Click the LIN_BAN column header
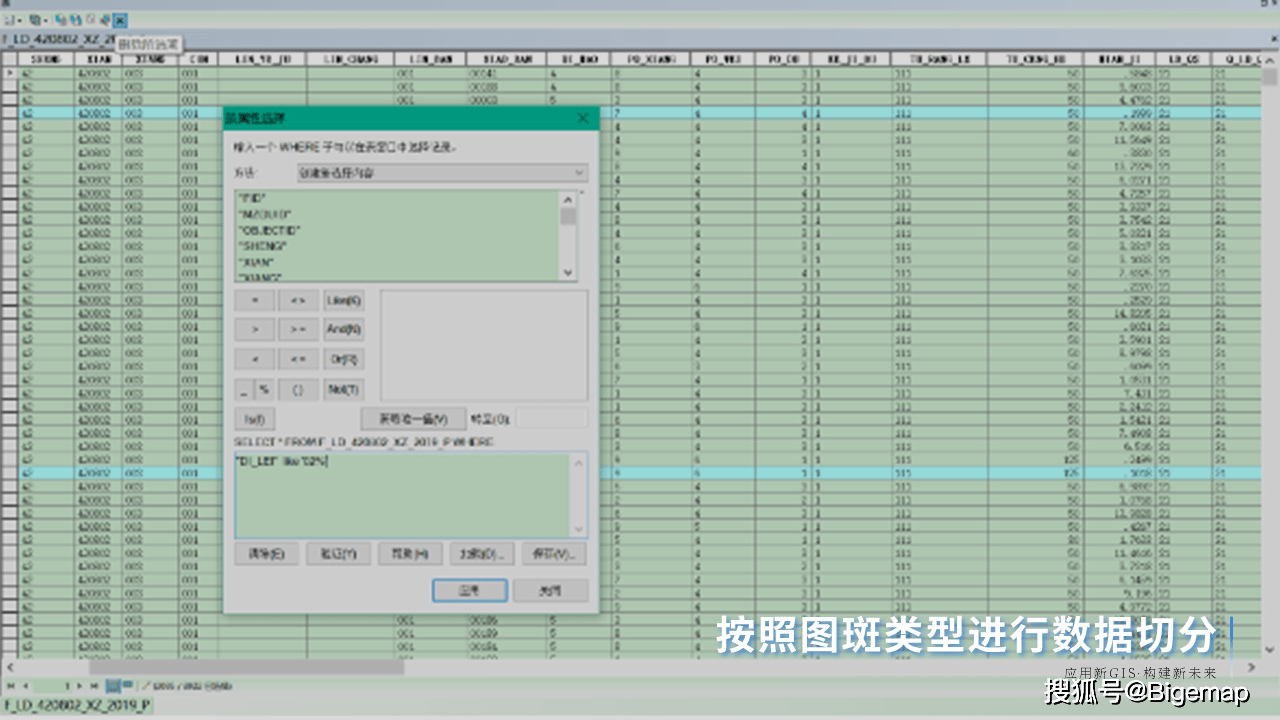Image resolution: width=1280 pixels, height=720 pixels. tap(430, 60)
